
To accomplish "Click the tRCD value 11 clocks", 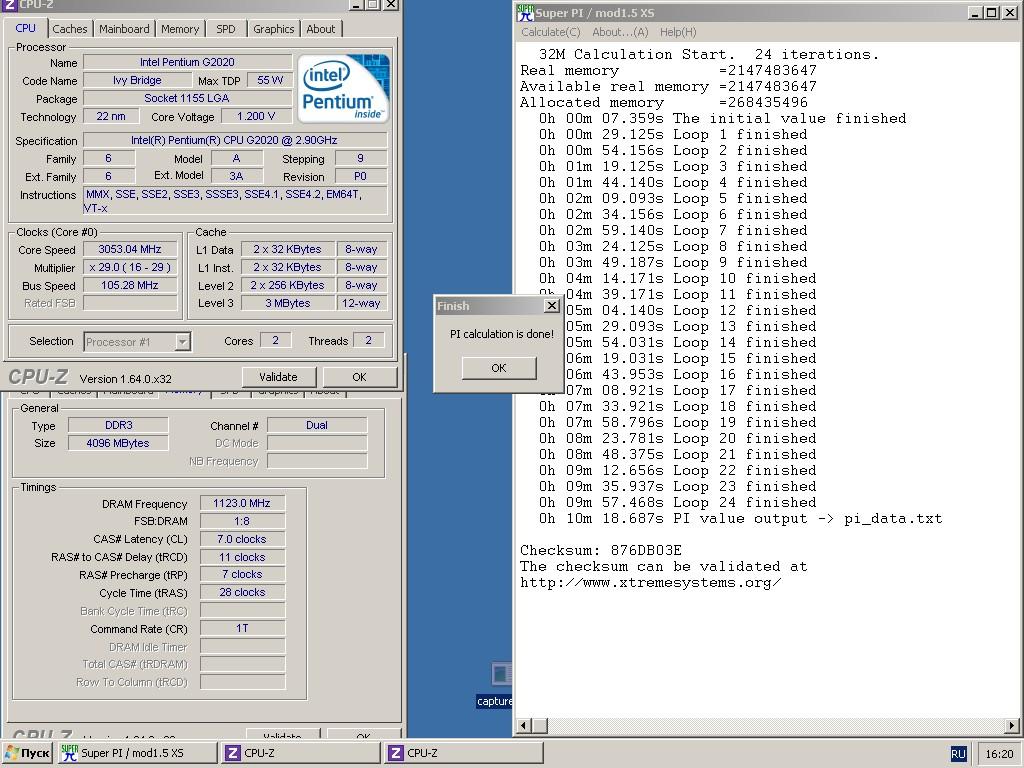I will pos(242,557).
